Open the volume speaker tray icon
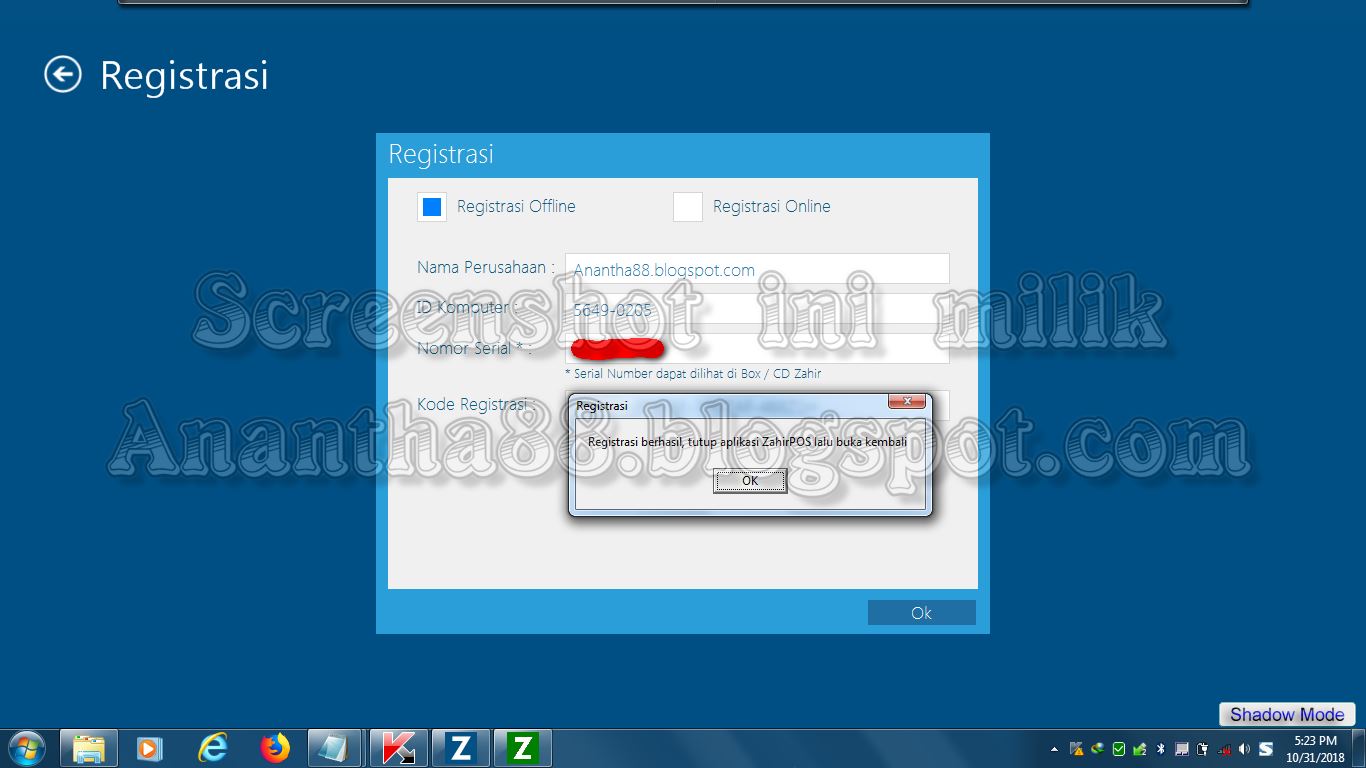Screen dimensions: 1366x768 coord(1244,749)
